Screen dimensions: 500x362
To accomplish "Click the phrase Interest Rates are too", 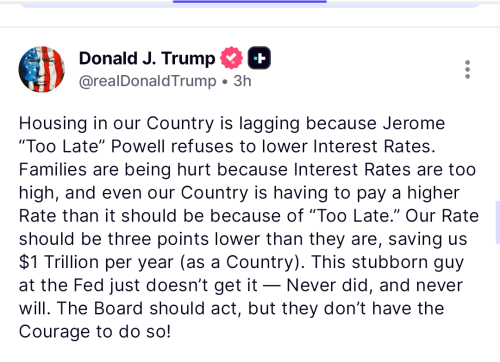I will tap(385, 170).
